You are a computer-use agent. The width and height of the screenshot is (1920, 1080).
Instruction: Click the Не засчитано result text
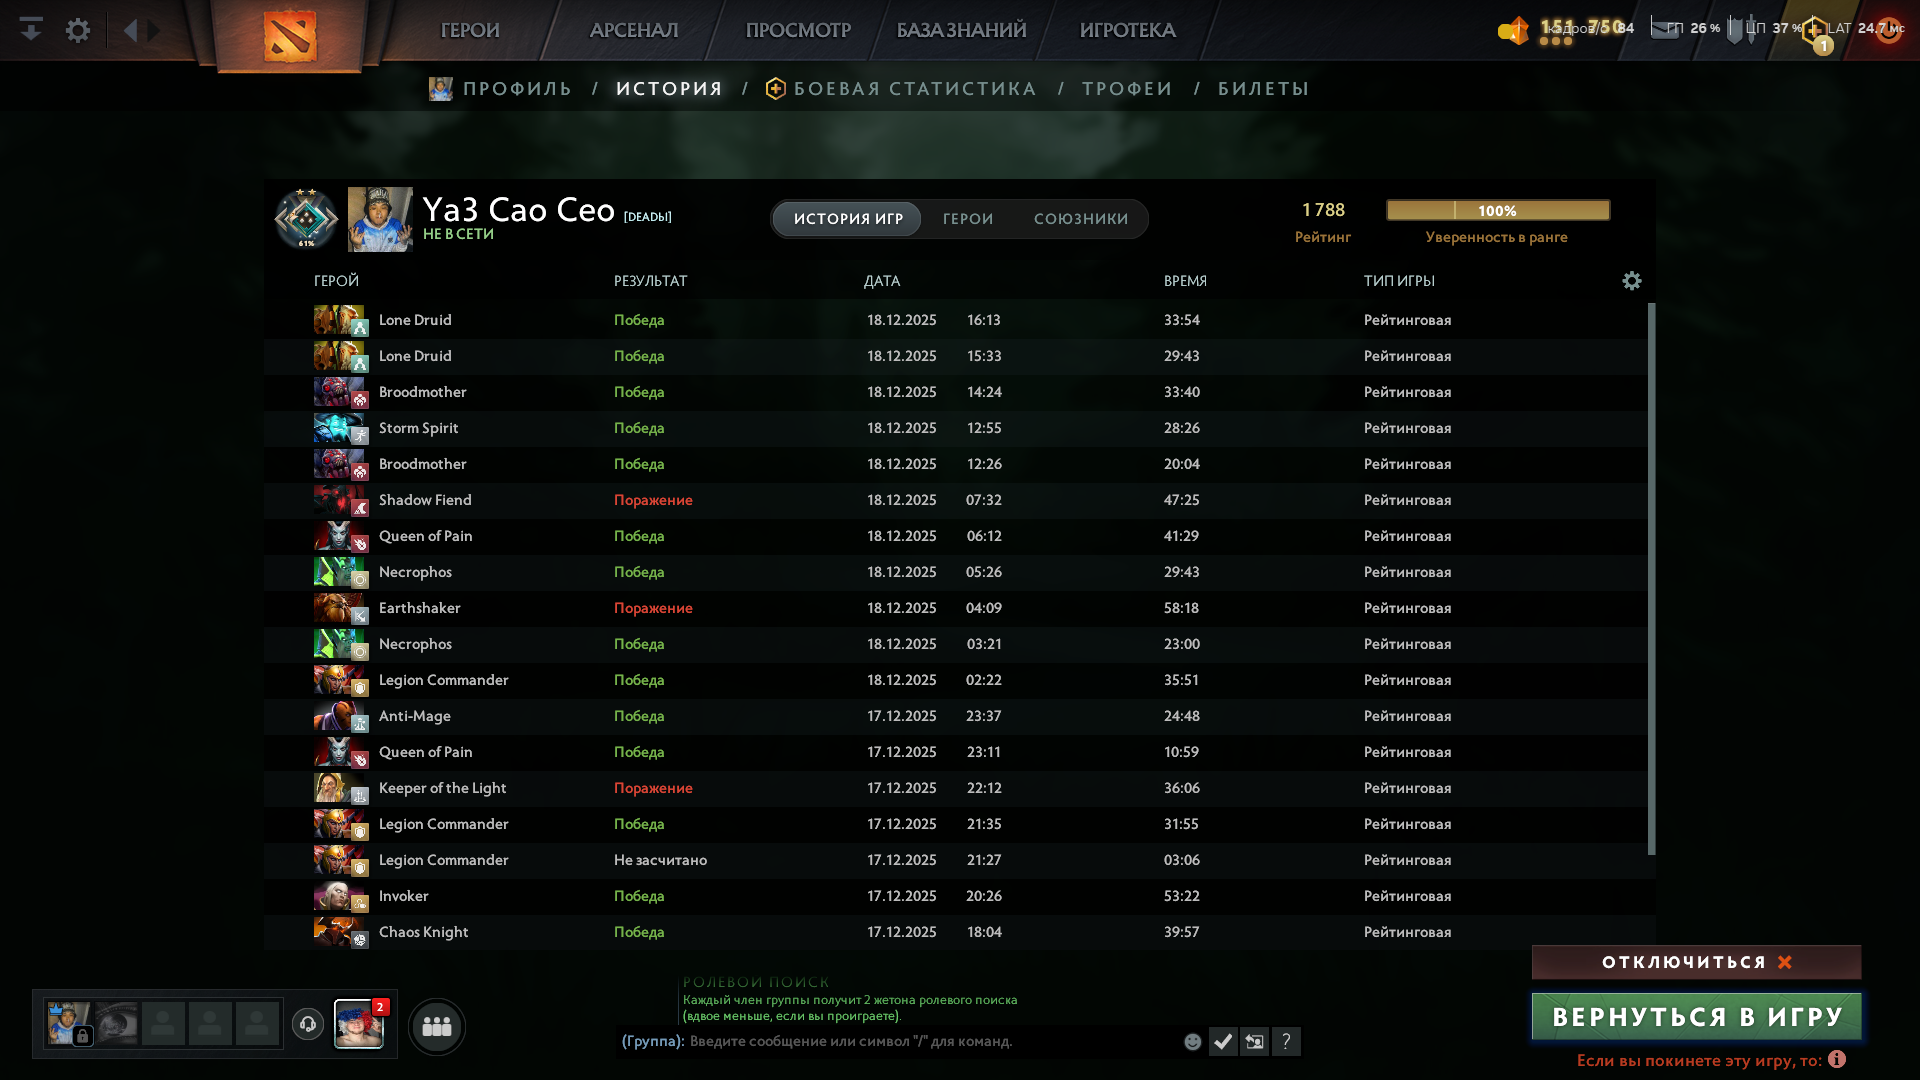(660, 860)
